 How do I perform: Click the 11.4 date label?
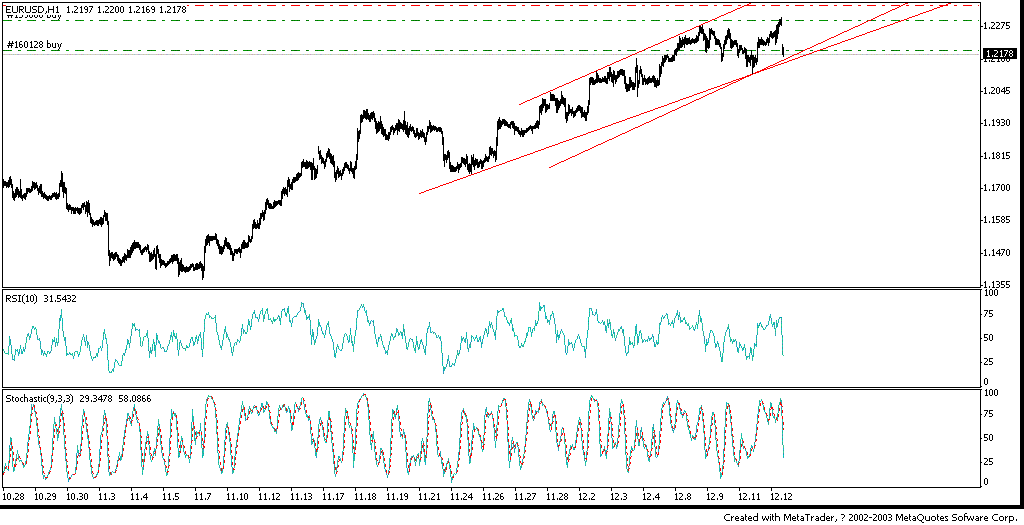point(138,497)
